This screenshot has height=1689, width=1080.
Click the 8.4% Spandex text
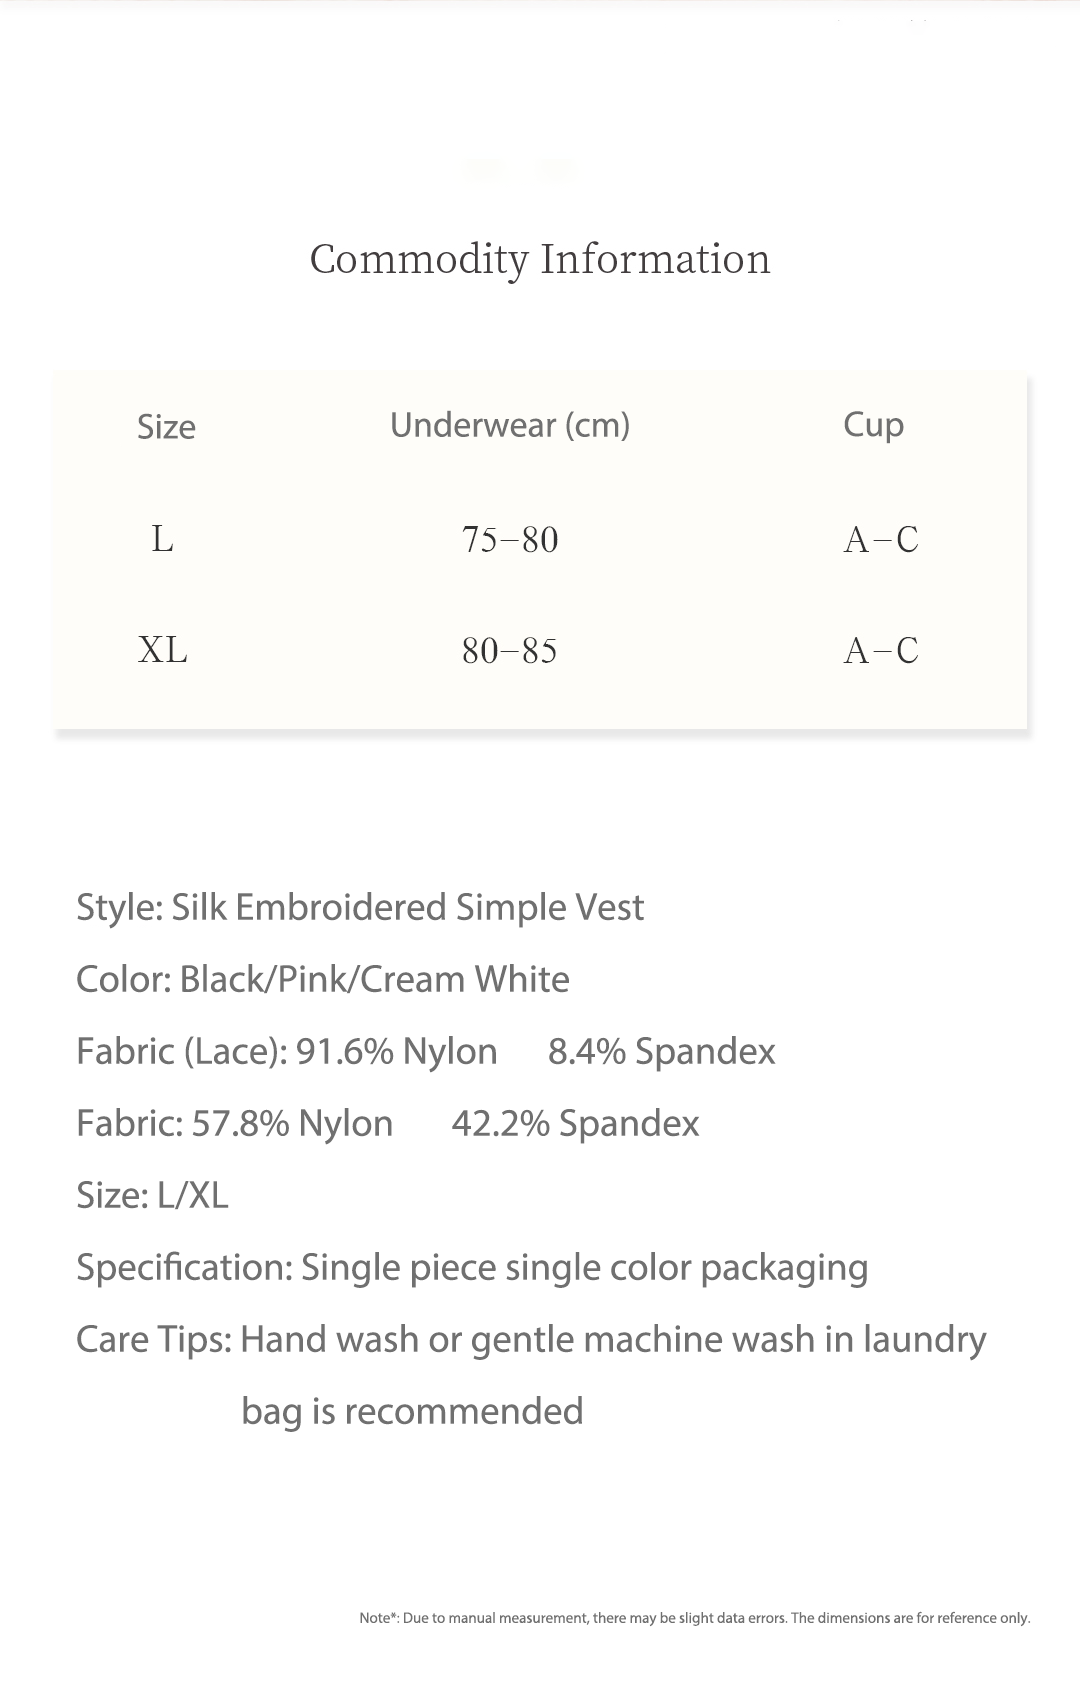tap(662, 1051)
